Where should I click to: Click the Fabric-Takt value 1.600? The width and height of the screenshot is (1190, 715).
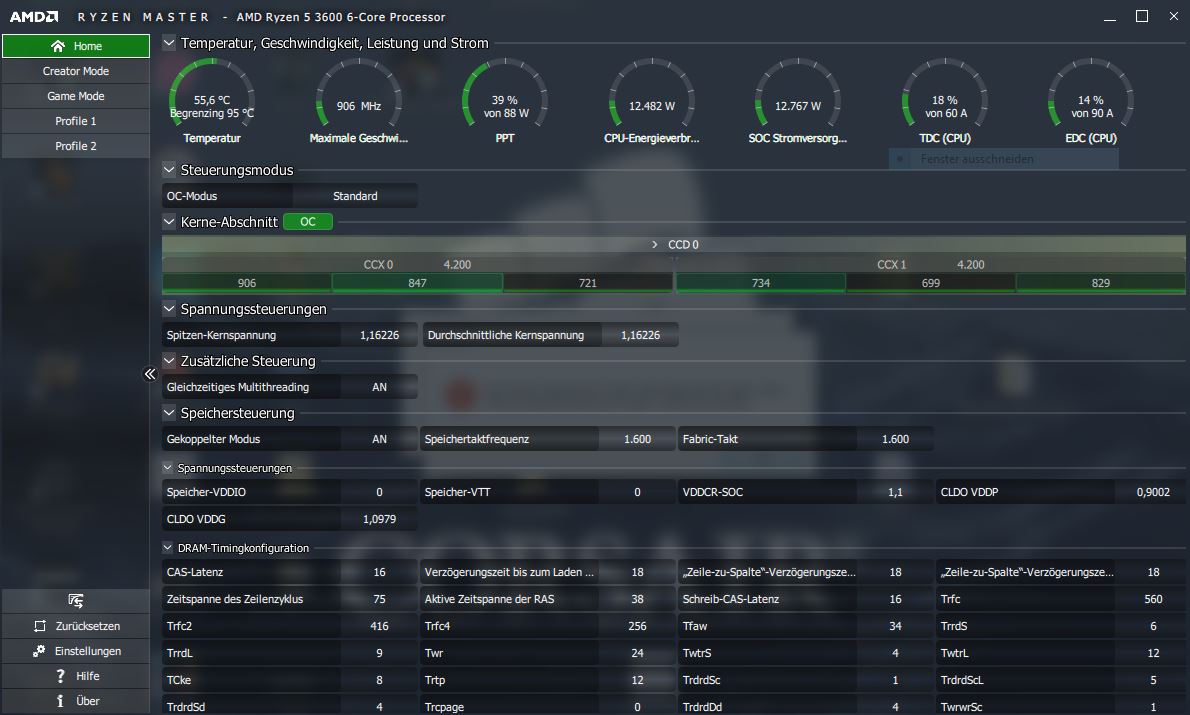tap(896, 439)
